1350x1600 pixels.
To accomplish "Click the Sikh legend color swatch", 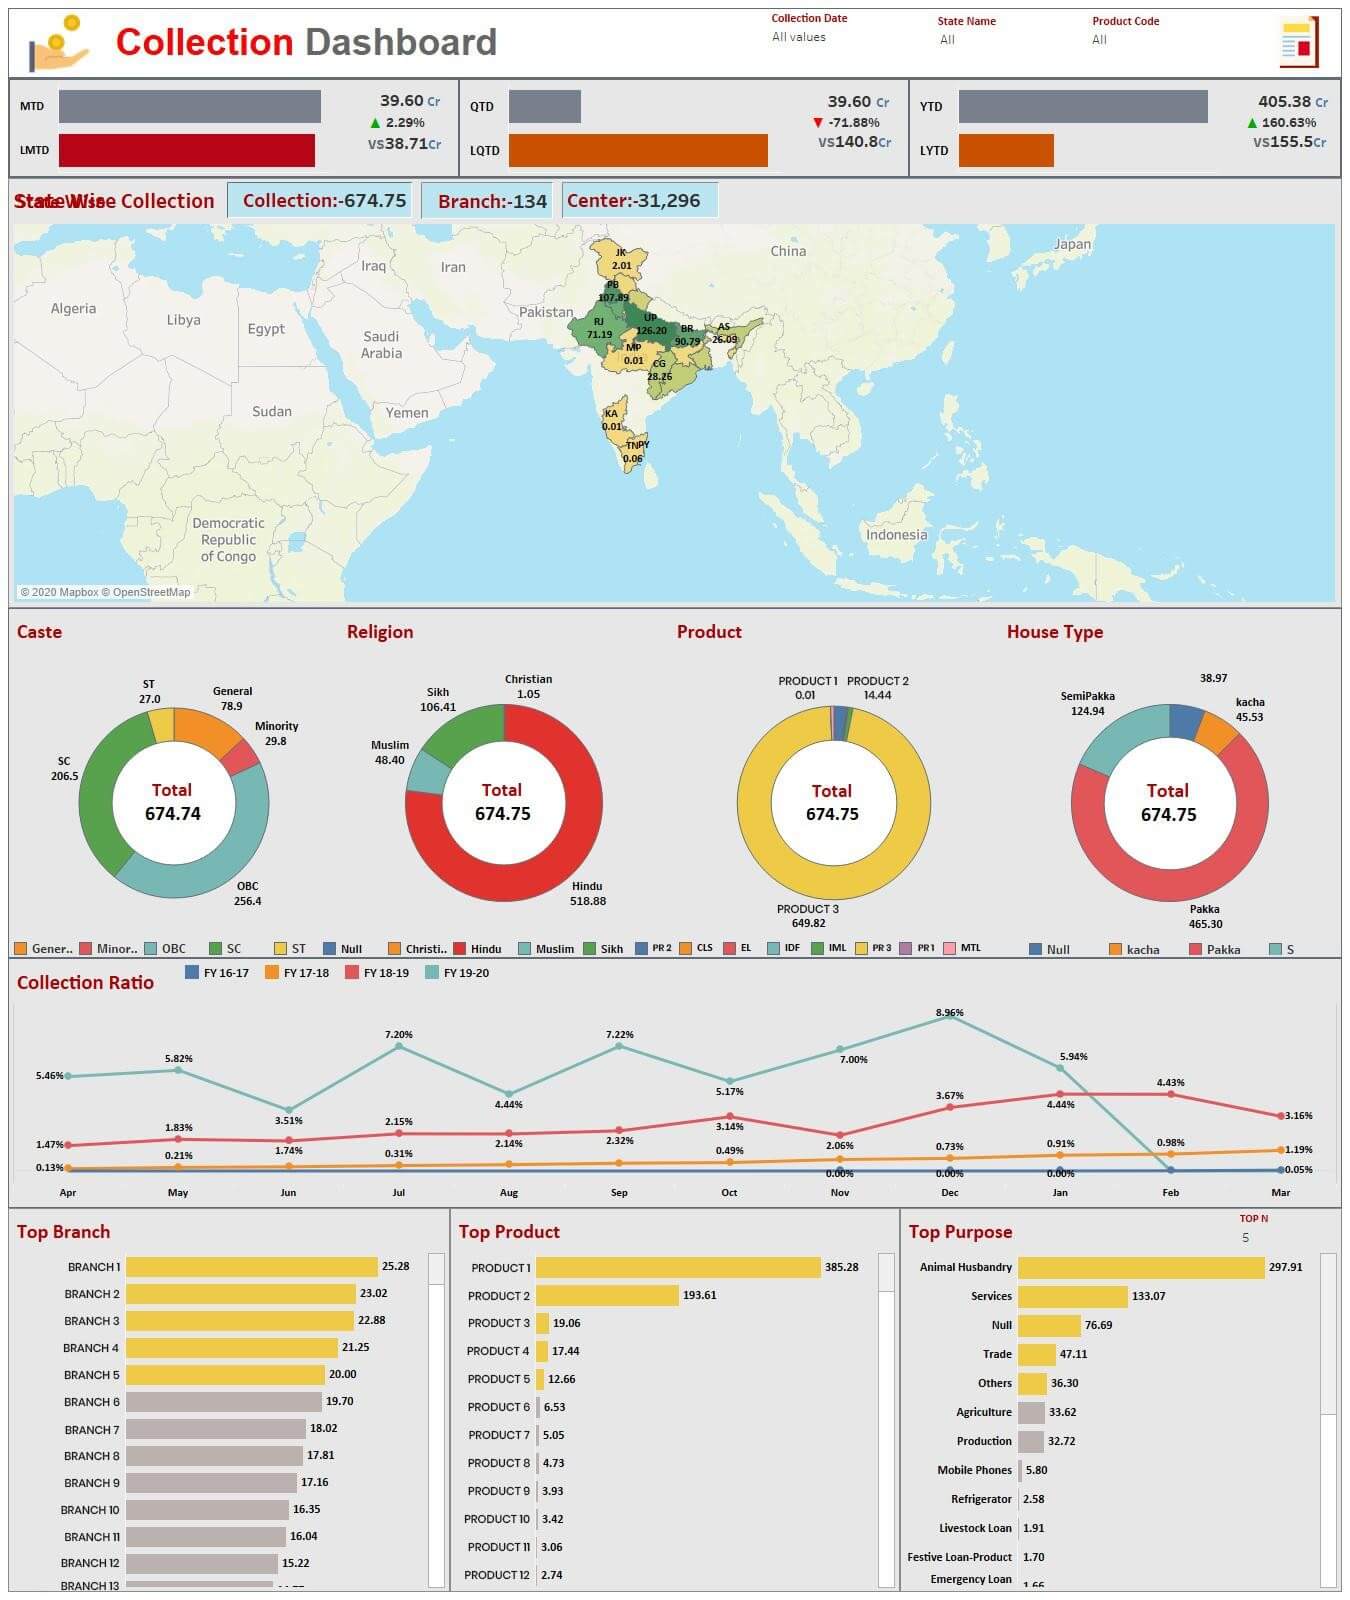I will 590,949.
